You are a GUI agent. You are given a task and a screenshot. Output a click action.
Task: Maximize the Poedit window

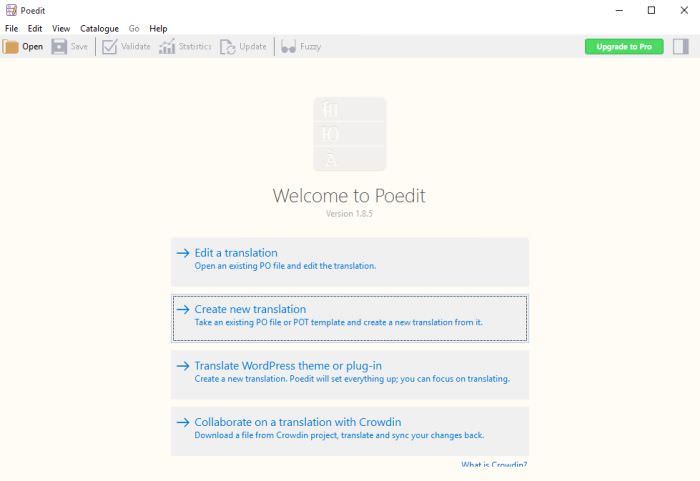[x=651, y=10]
